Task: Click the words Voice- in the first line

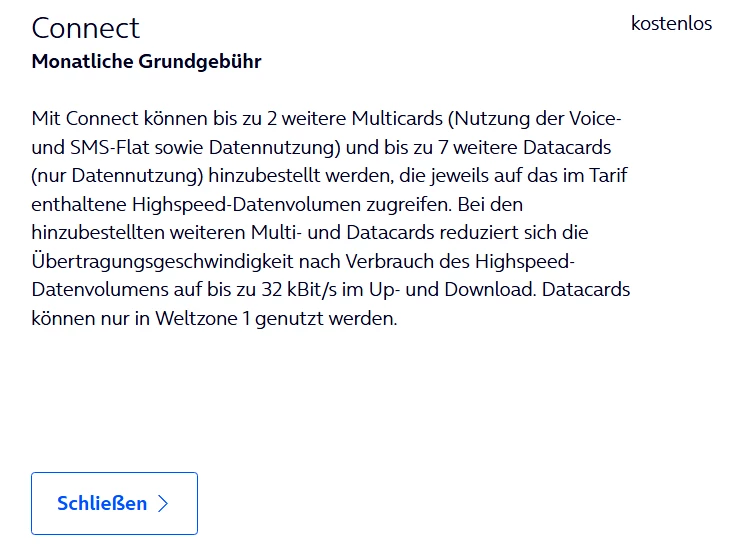Action: coord(595,118)
